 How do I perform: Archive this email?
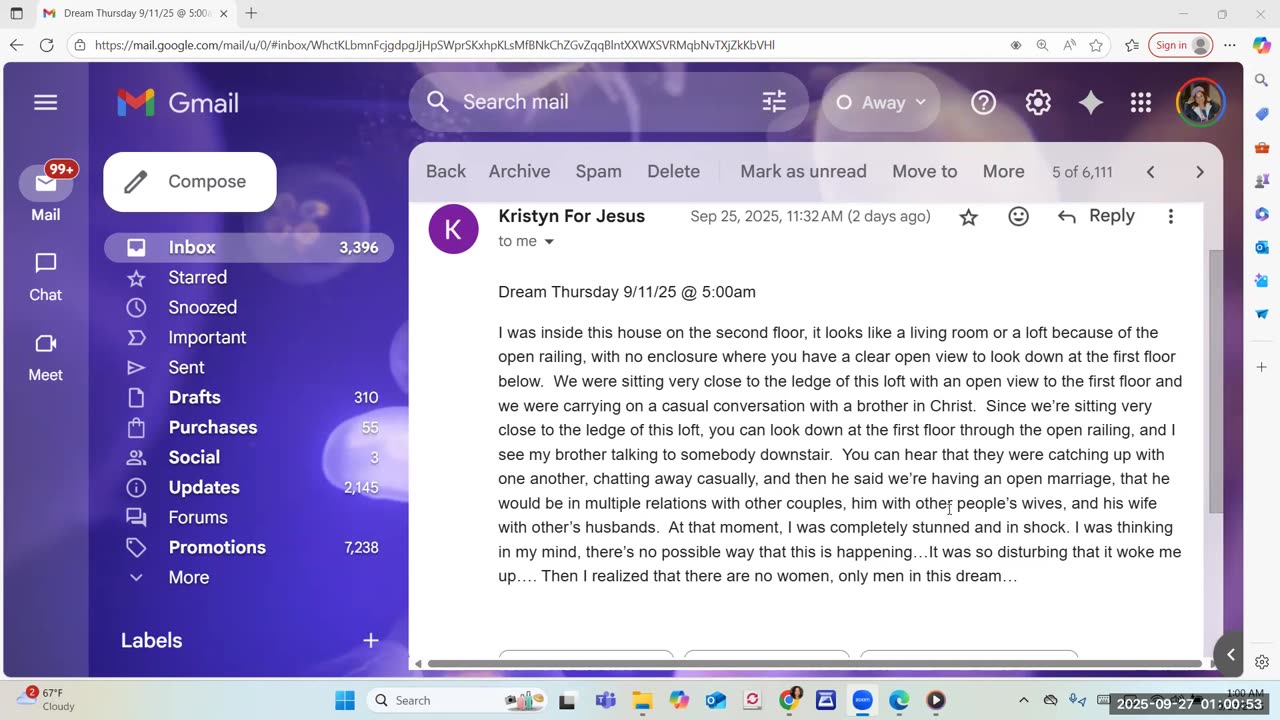click(x=519, y=171)
